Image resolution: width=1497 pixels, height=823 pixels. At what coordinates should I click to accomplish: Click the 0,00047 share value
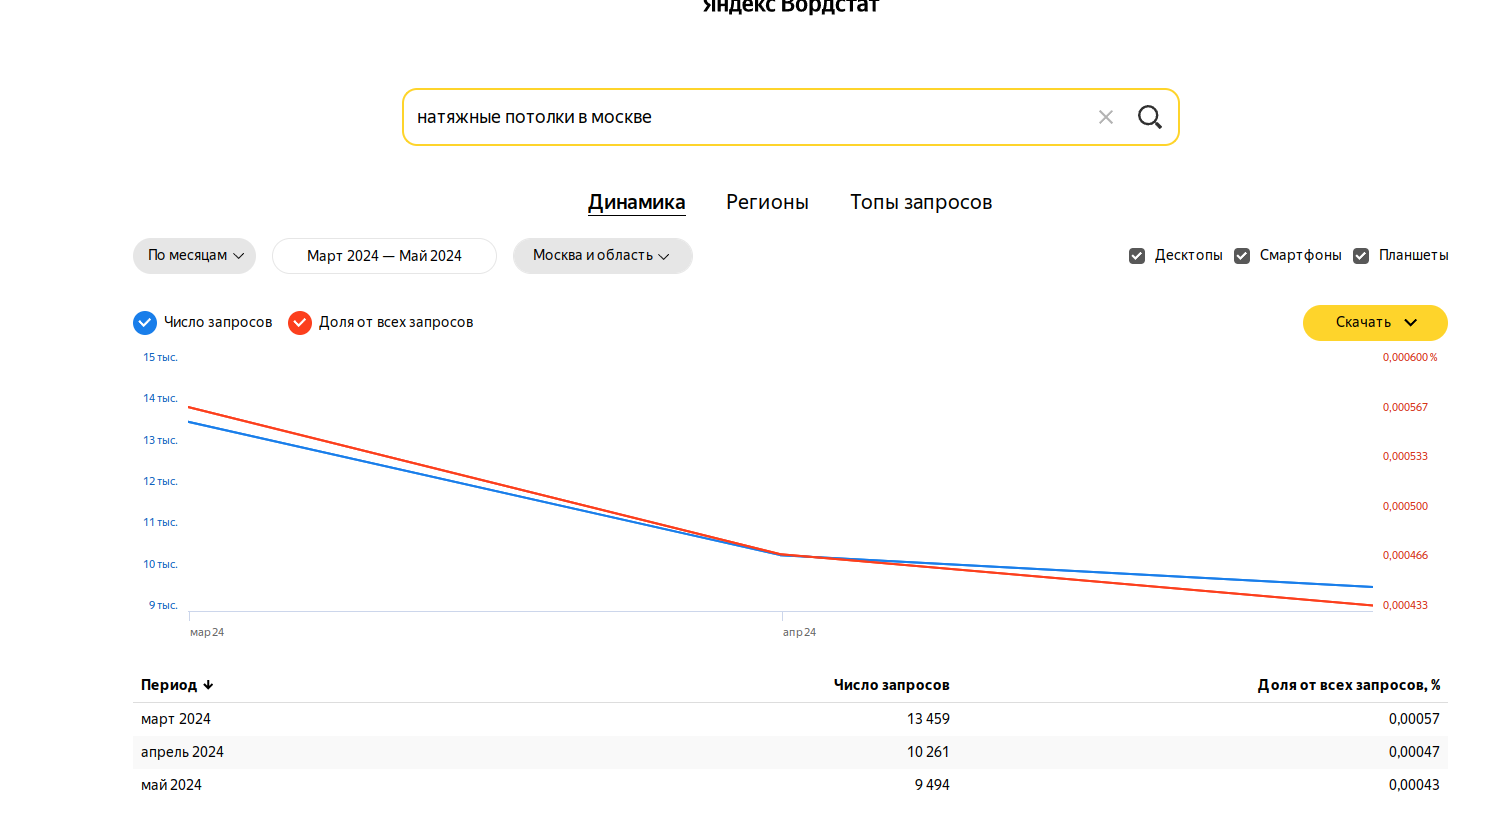click(x=1414, y=752)
